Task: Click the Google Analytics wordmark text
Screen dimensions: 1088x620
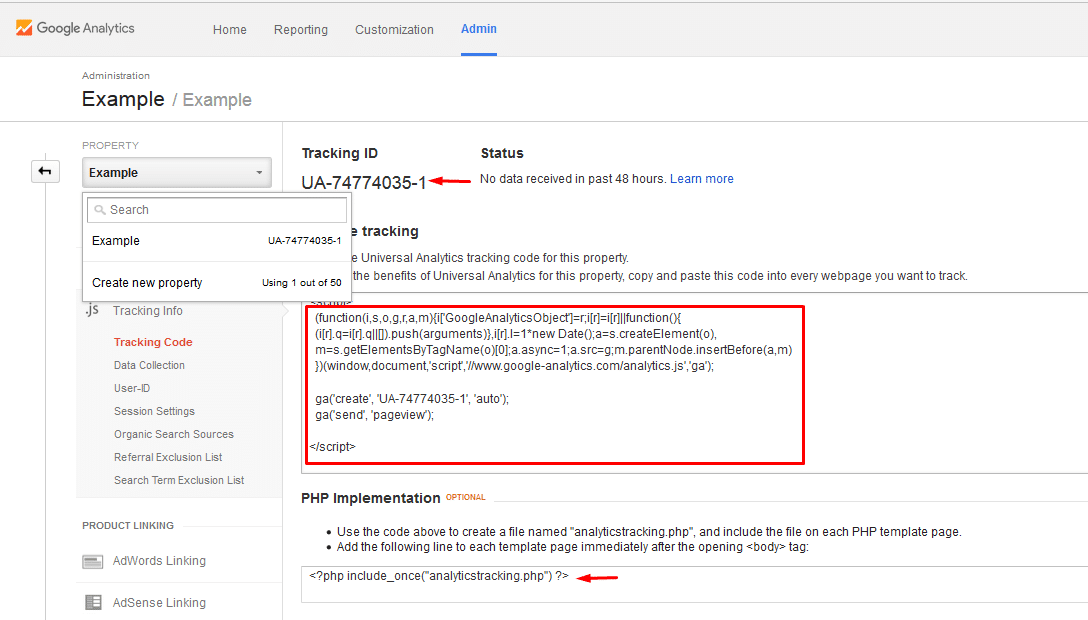Action: coord(85,28)
